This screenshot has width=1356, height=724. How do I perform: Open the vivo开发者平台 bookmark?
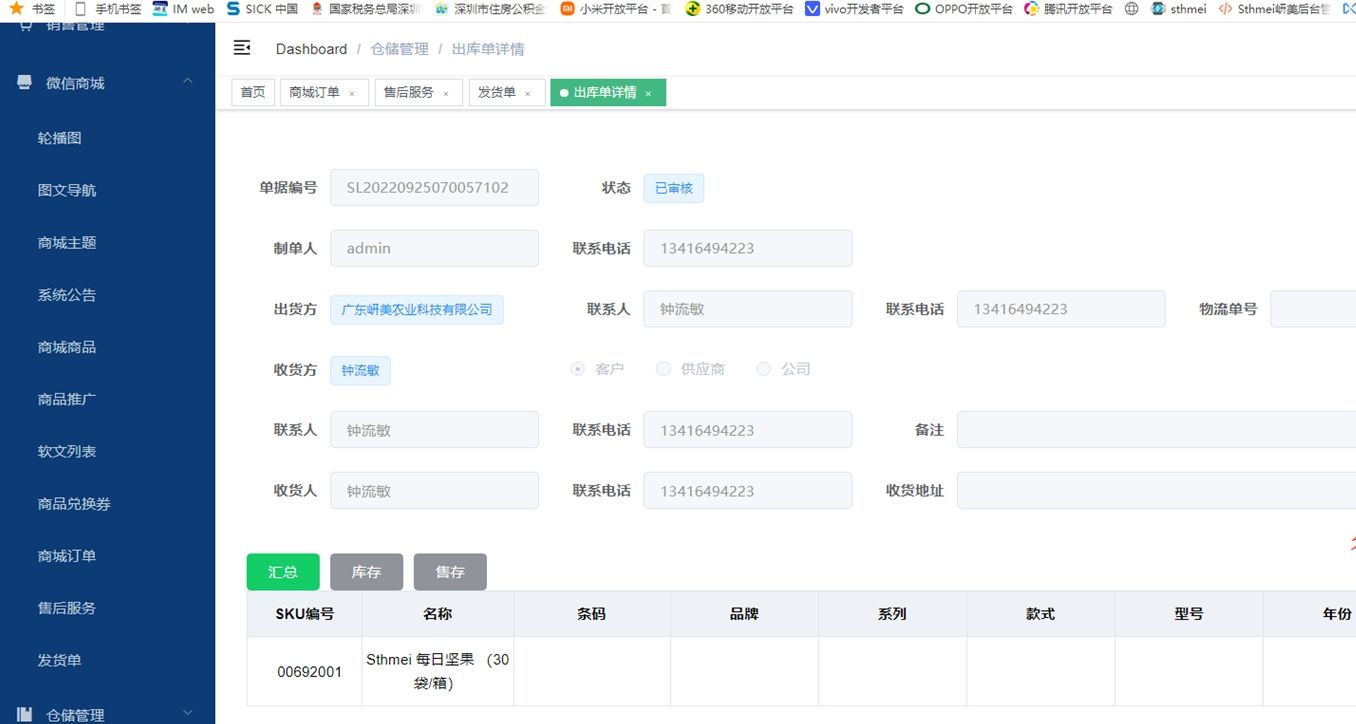[855, 9]
